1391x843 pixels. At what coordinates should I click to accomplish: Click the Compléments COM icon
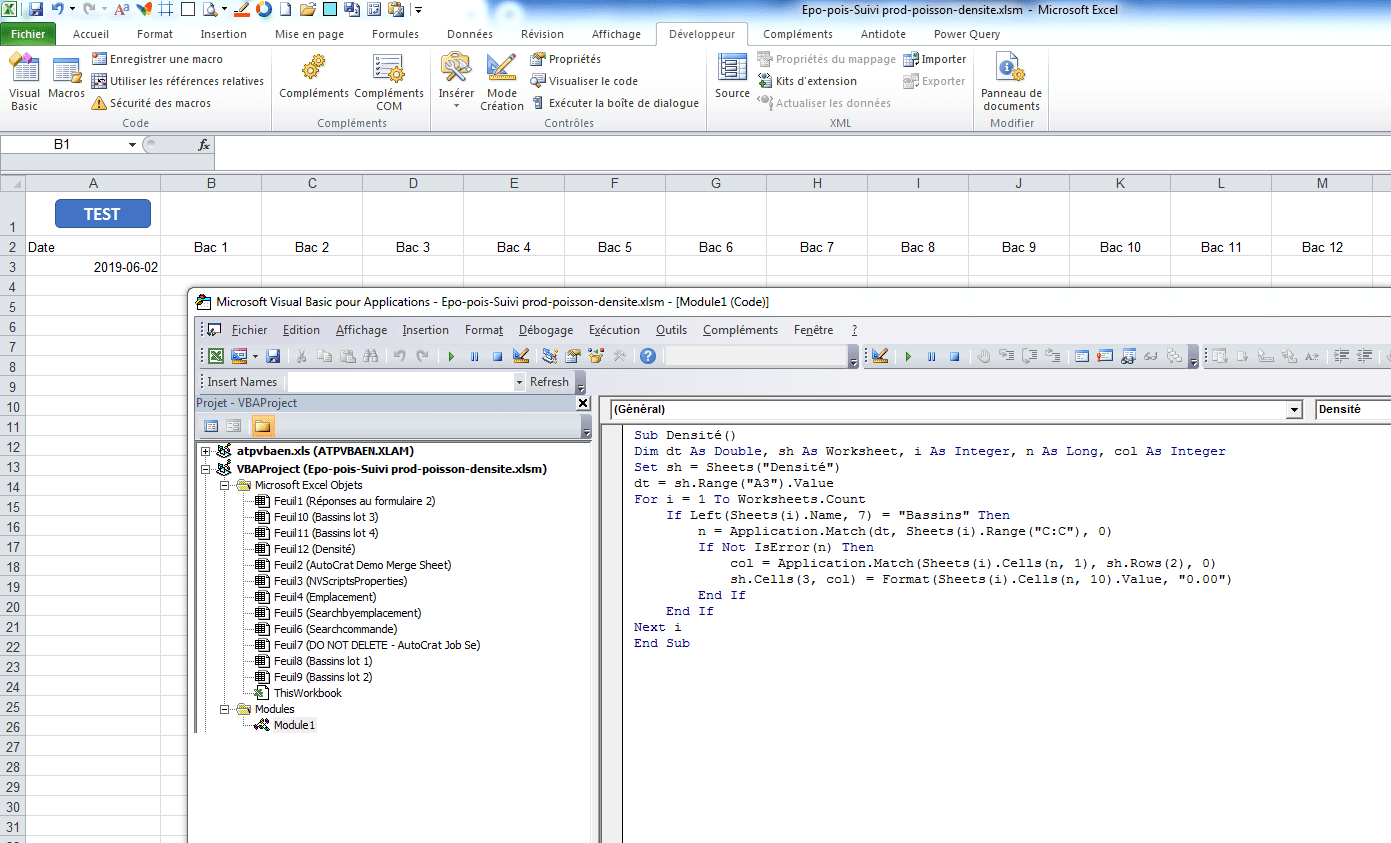(x=389, y=81)
